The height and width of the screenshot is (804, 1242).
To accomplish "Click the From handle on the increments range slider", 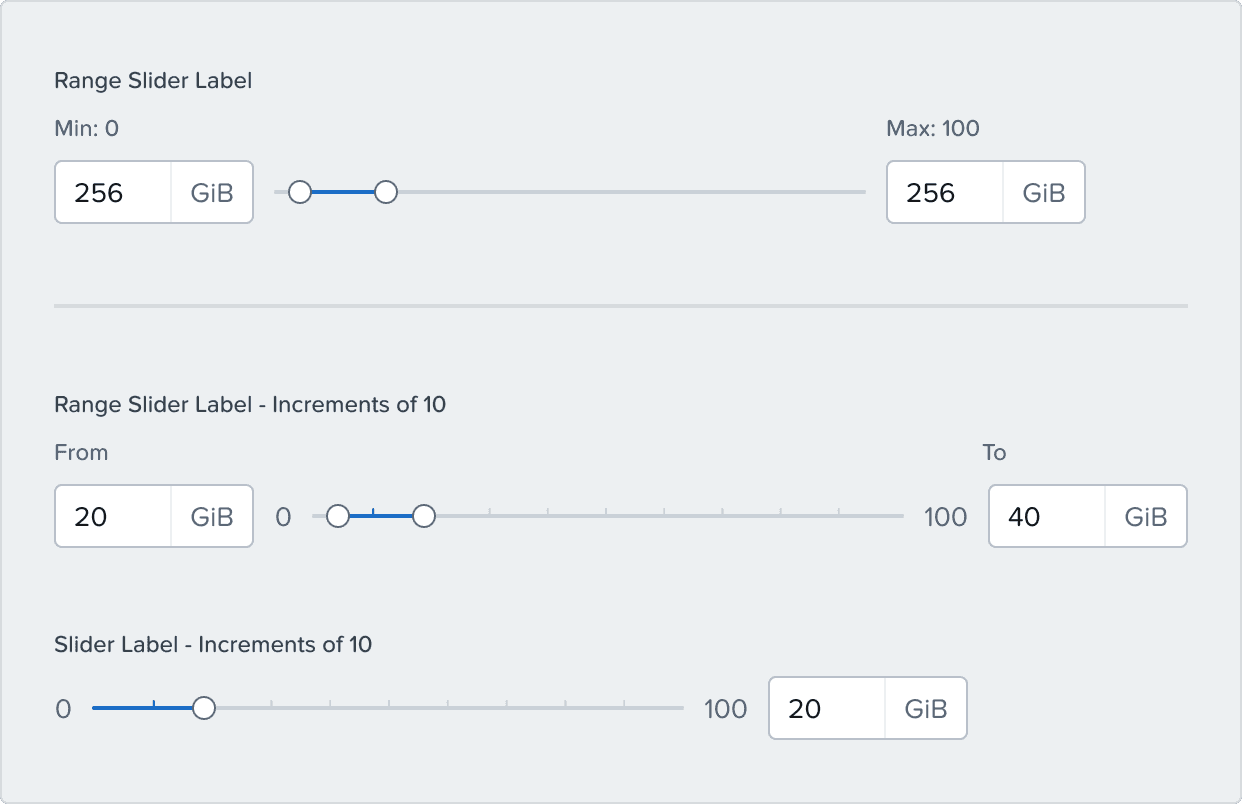I will pos(338,516).
